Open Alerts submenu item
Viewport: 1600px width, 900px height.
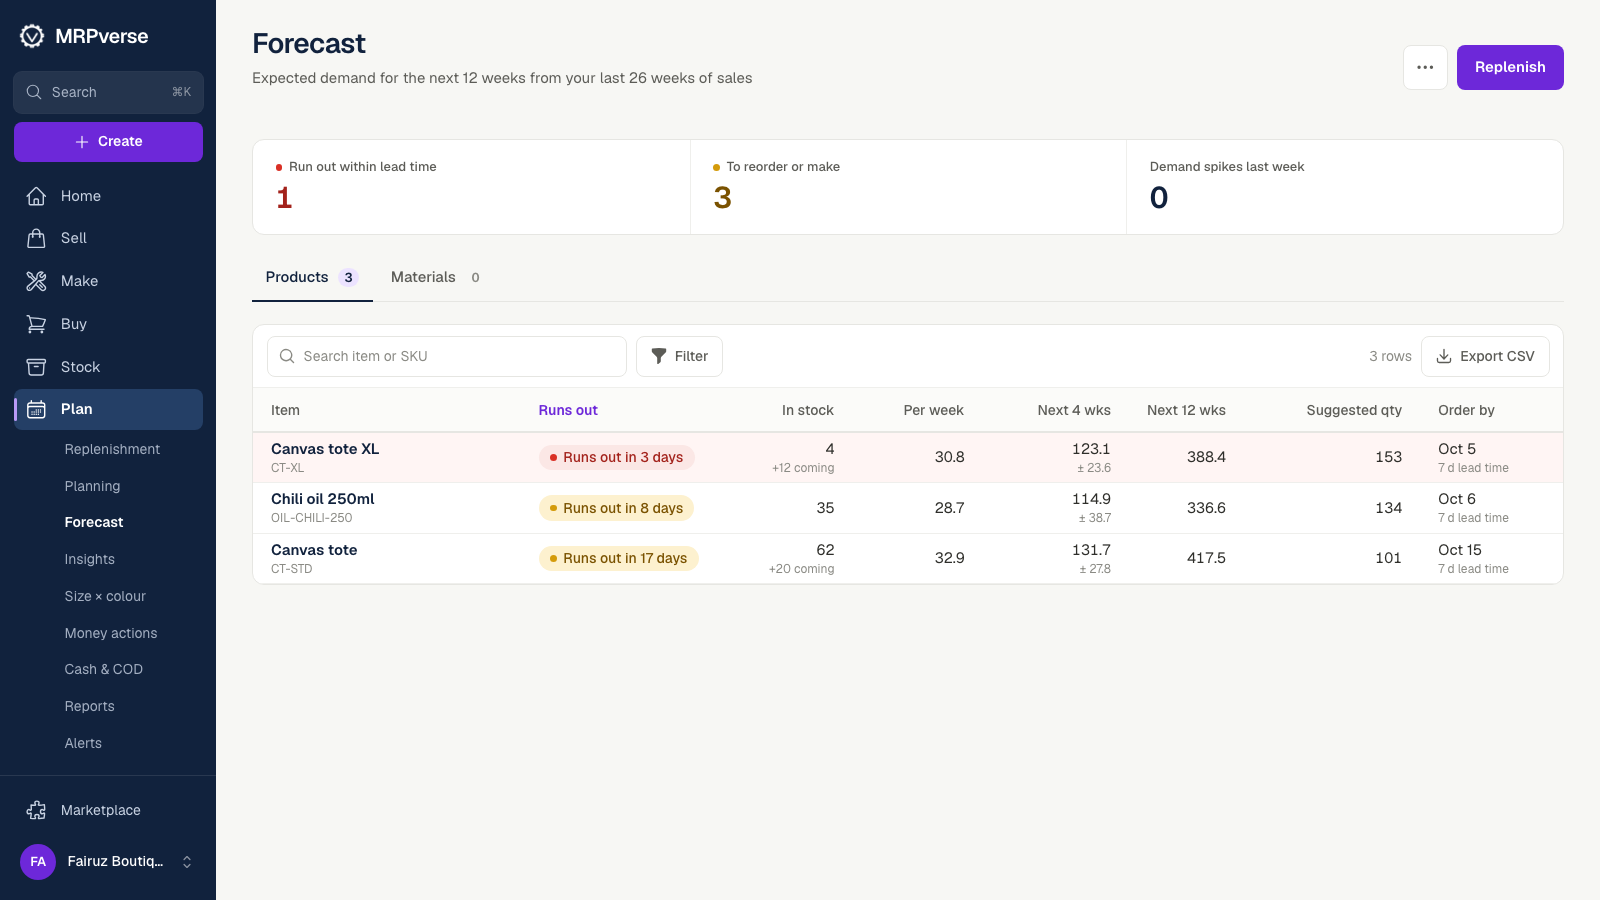pyautogui.click(x=83, y=743)
